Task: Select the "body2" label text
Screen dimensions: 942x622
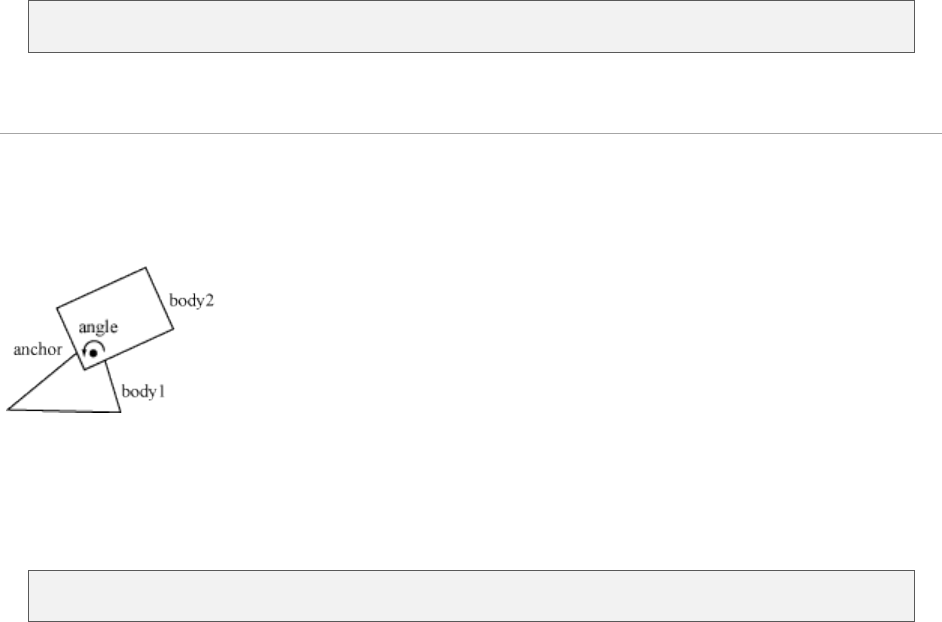Action: [x=192, y=301]
